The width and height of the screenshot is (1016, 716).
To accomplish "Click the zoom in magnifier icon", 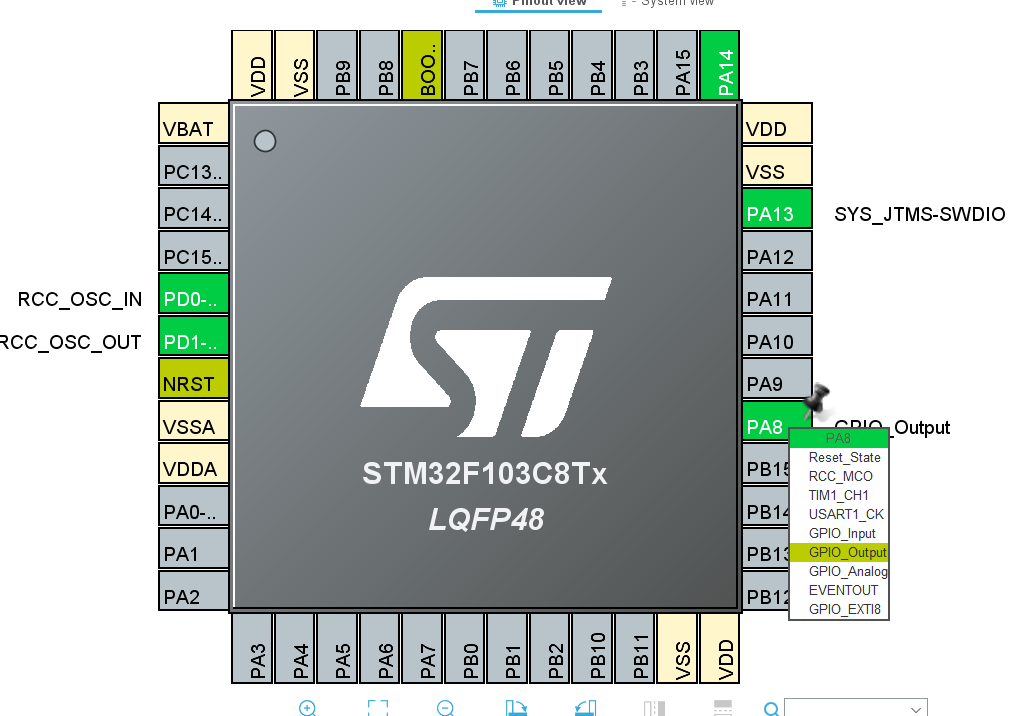I will (x=307, y=708).
